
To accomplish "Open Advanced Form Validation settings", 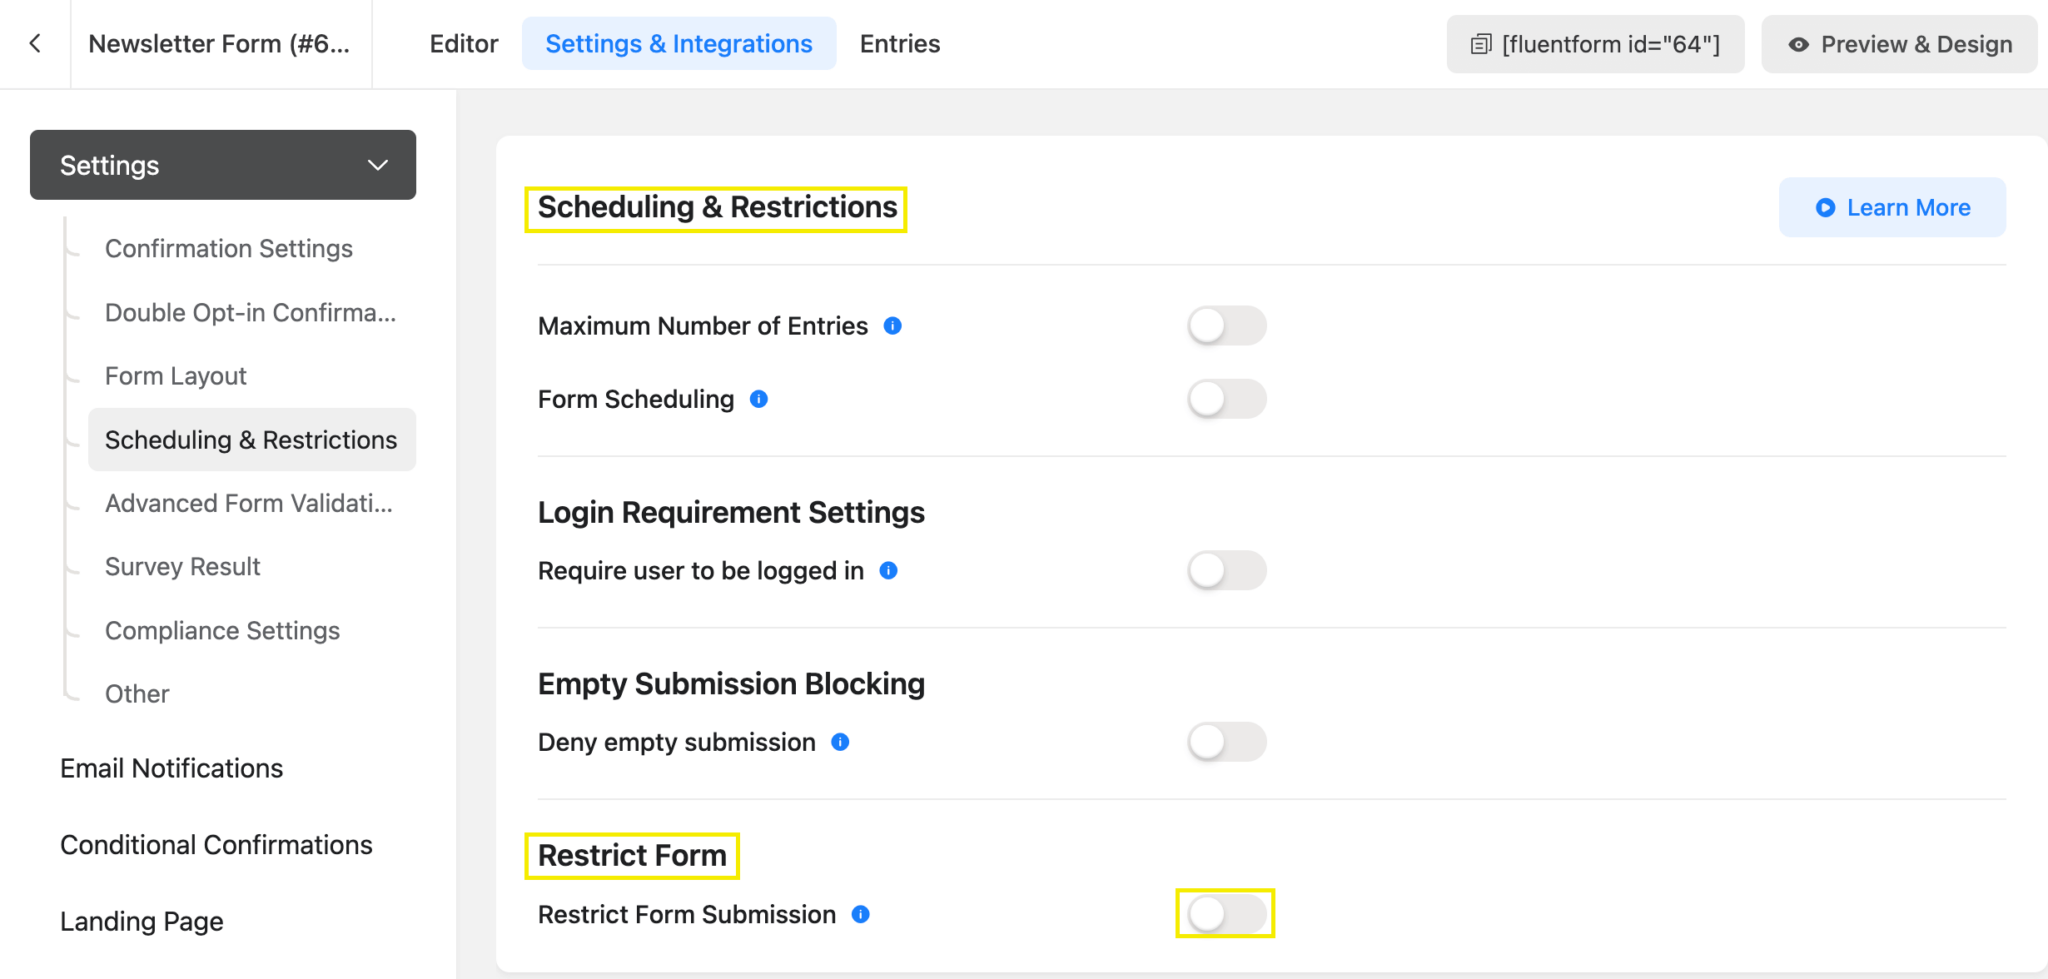I will (x=248, y=503).
